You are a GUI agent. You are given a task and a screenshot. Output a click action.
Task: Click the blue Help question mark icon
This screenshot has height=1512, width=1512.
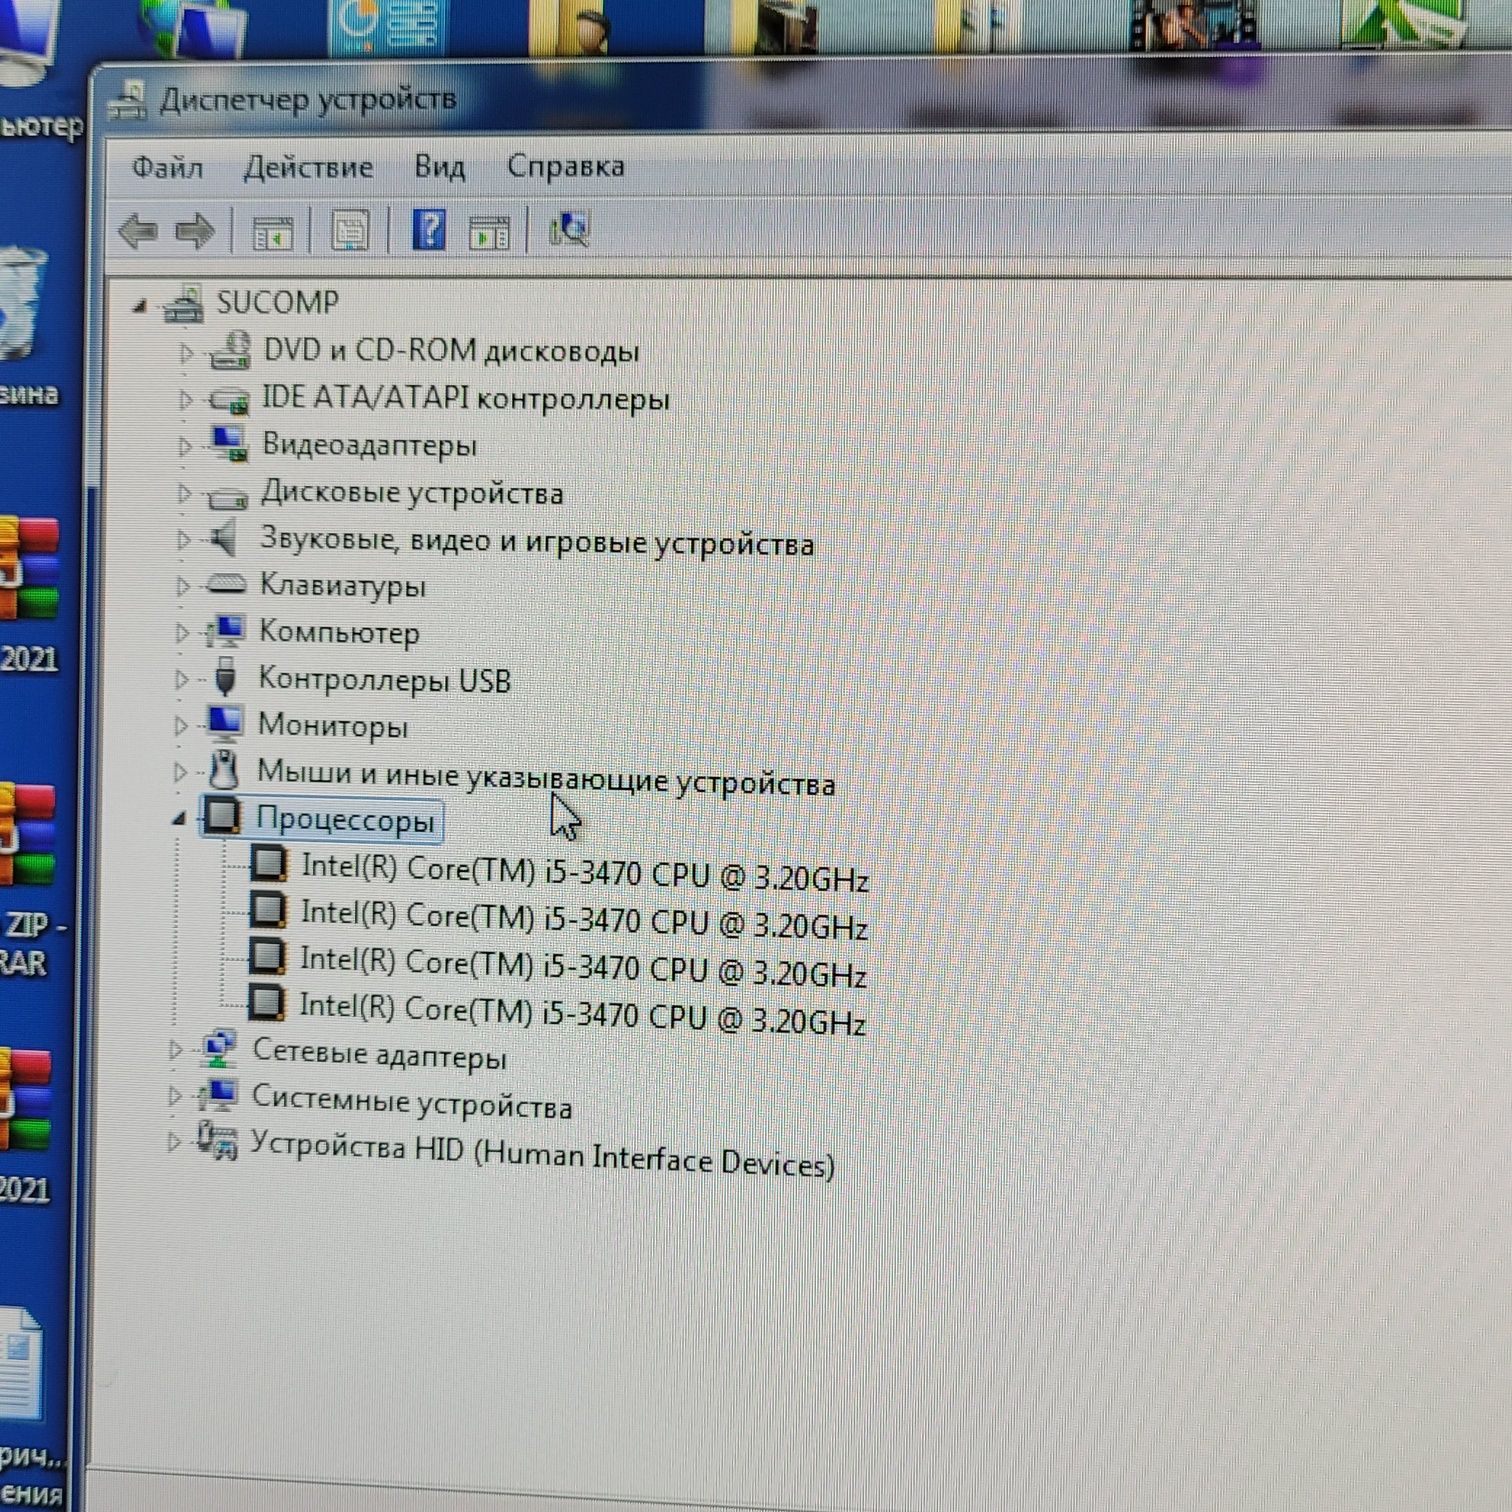[429, 230]
